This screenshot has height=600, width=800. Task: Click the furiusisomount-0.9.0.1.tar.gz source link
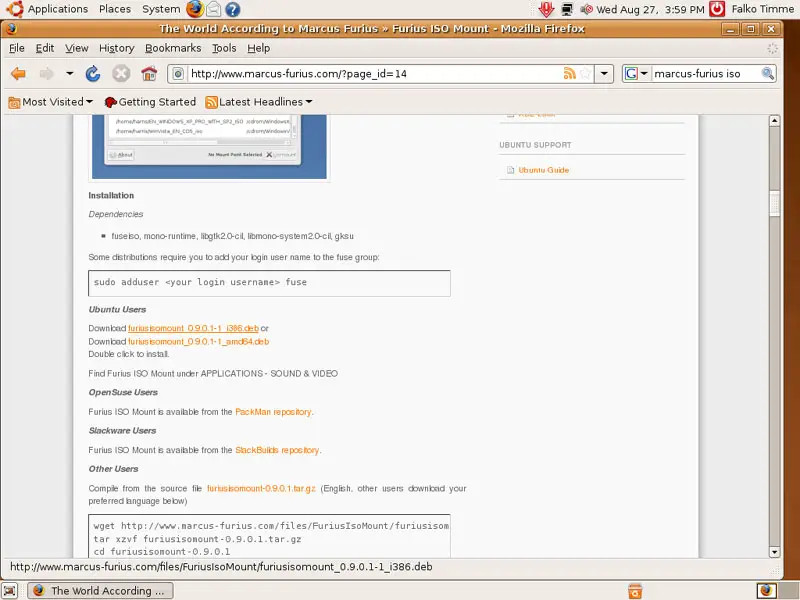[x=261, y=488]
